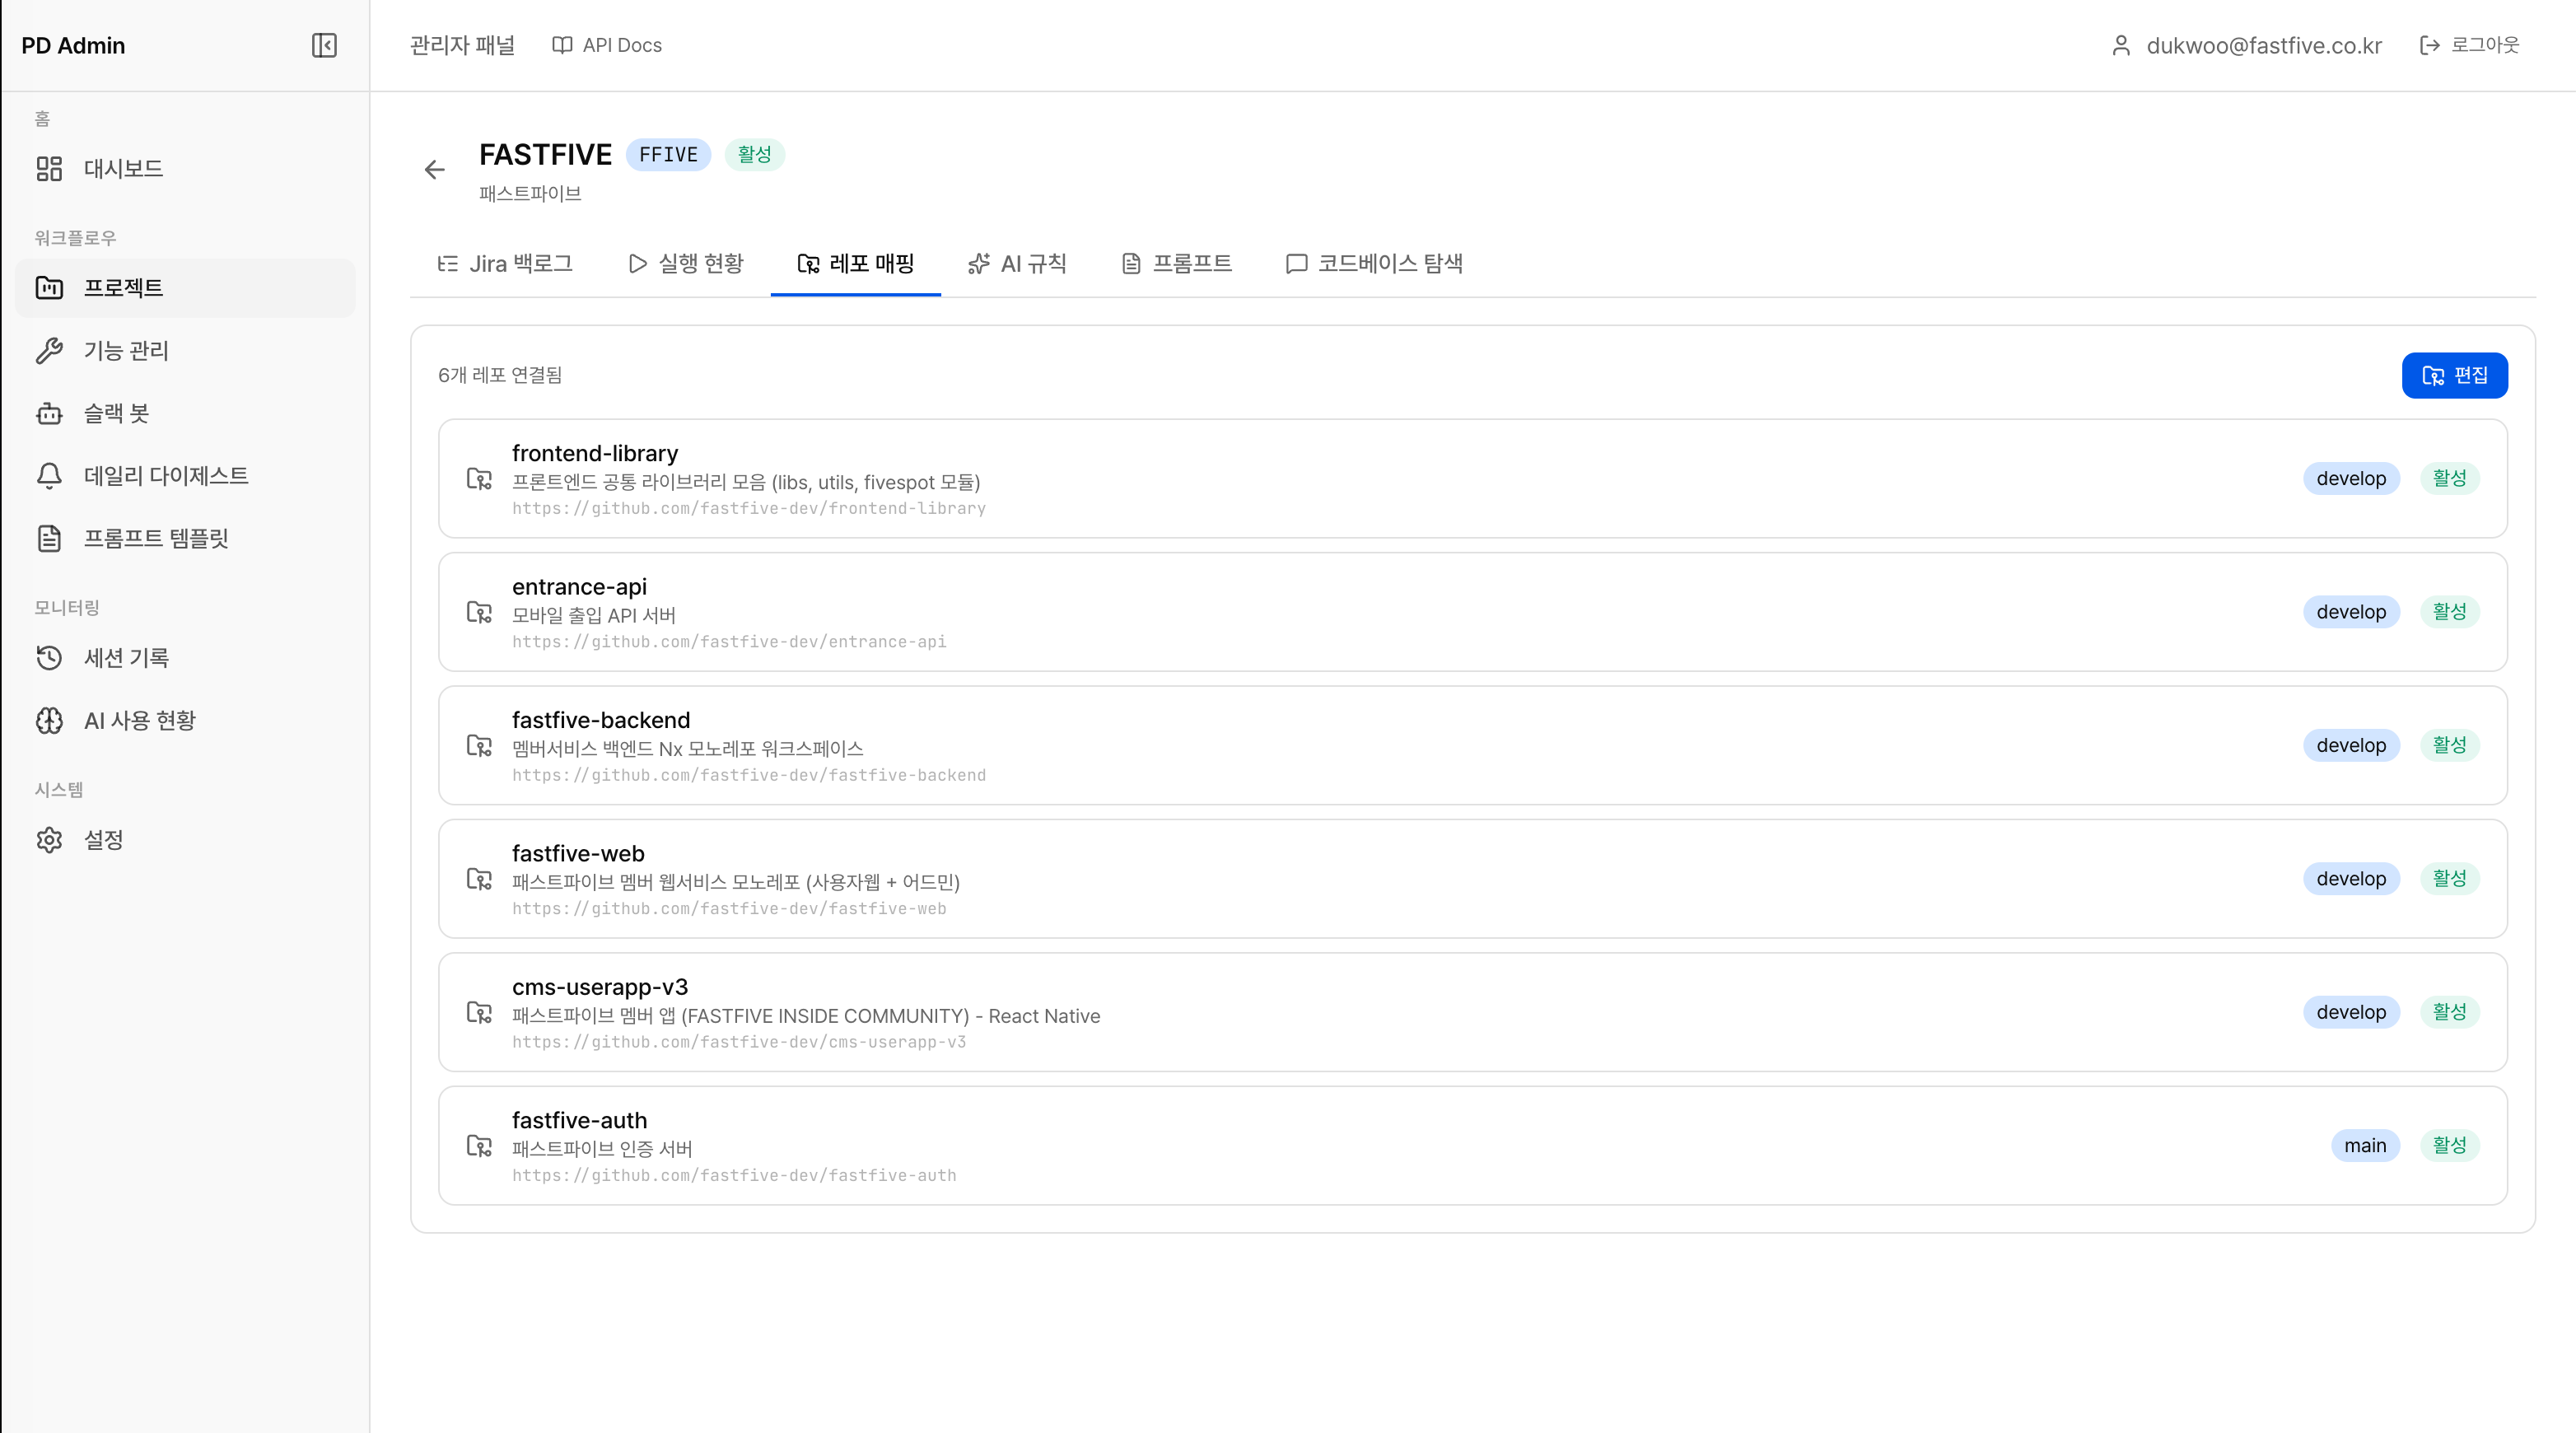
Task: Open 데일리 다이제스트 in the sidebar
Action: (x=185, y=476)
